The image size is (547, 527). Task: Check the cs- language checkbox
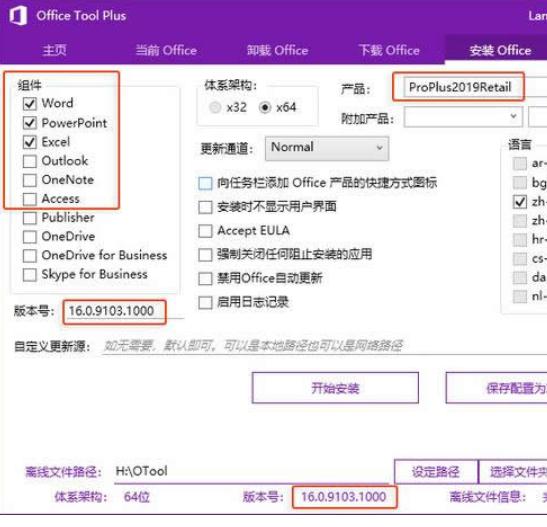(x=520, y=259)
